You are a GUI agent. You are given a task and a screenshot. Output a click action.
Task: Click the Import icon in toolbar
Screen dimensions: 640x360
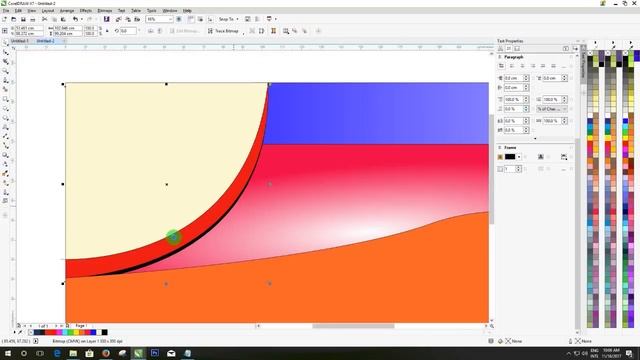click(118, 19)
